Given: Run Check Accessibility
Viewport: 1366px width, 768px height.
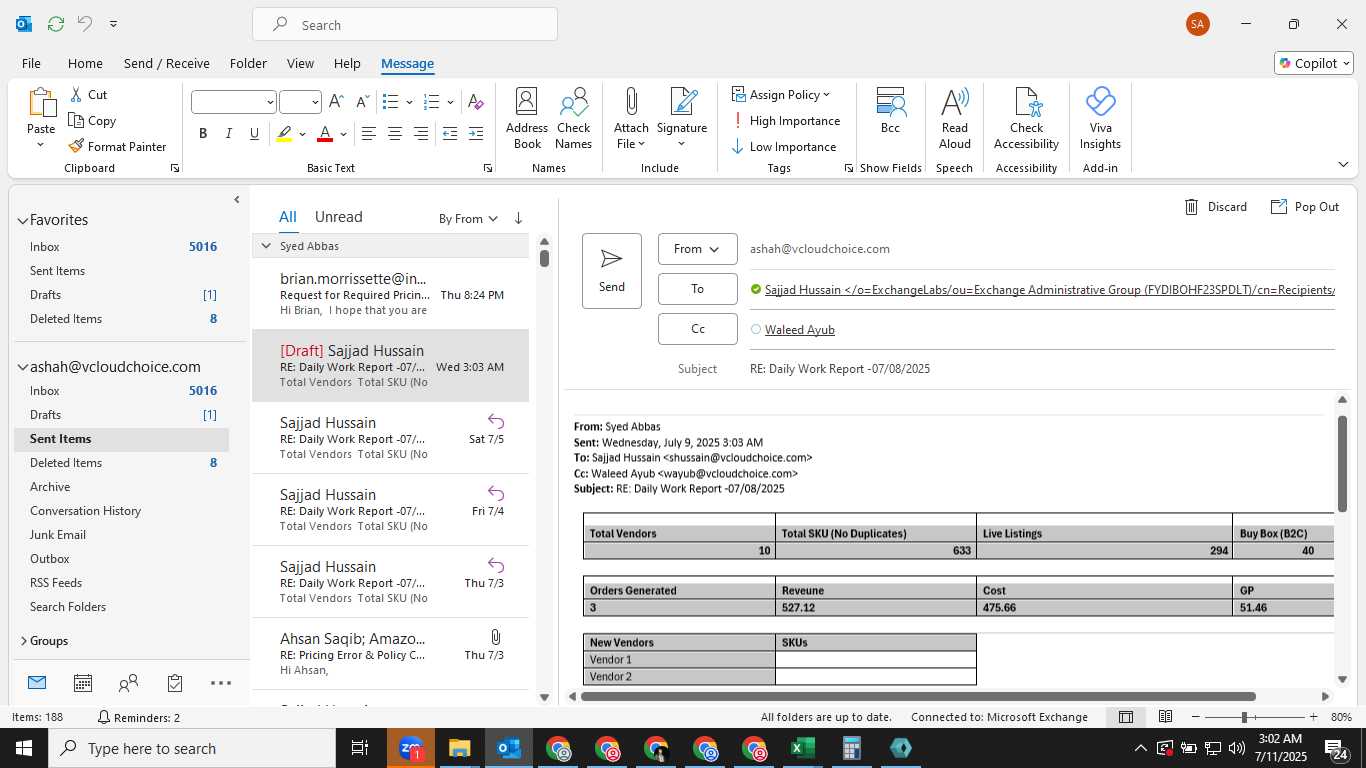Looking at the screenshot, I should pos(1026,118).
